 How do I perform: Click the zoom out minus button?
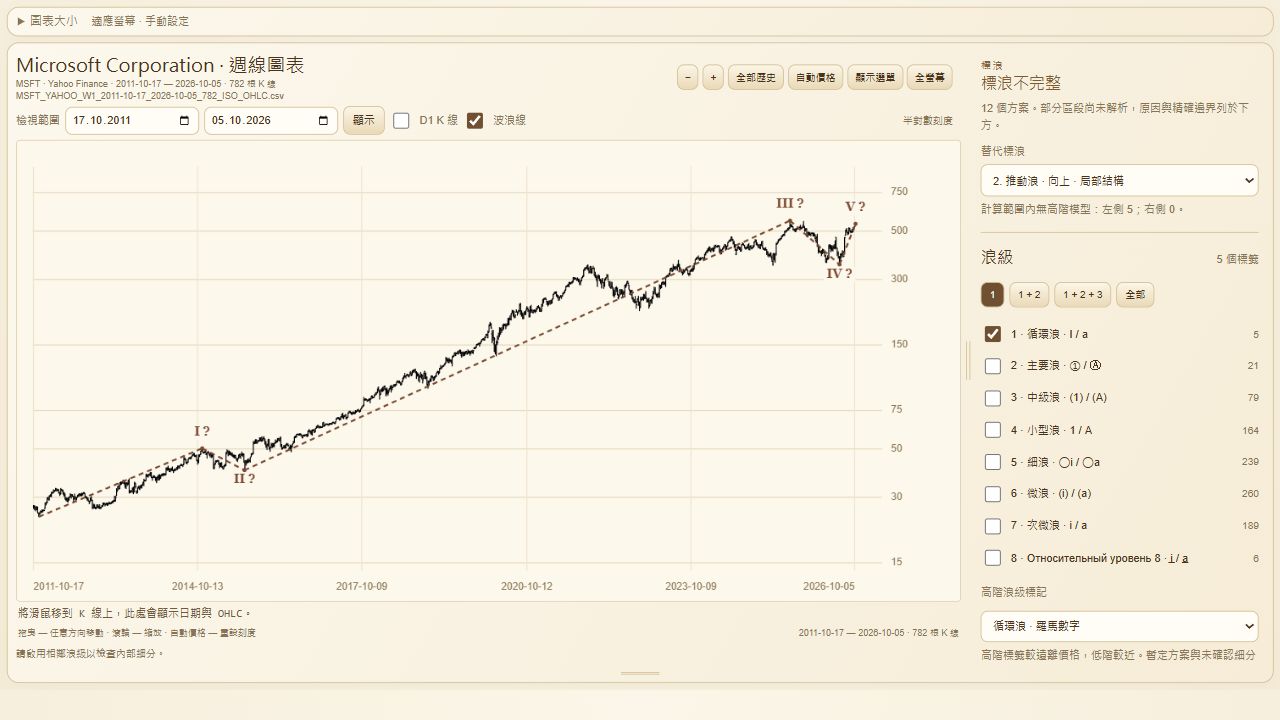pos(687,78)
